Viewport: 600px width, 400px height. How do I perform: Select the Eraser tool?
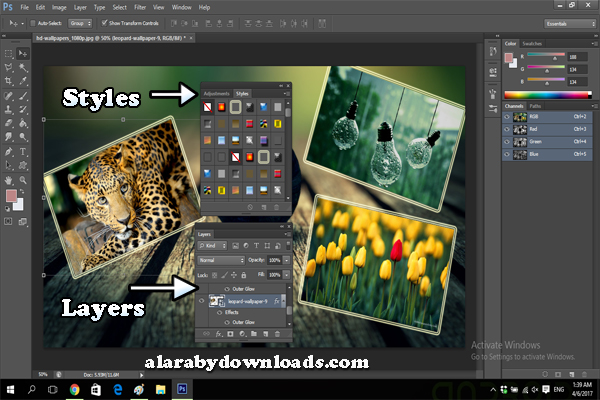[8, 123]
